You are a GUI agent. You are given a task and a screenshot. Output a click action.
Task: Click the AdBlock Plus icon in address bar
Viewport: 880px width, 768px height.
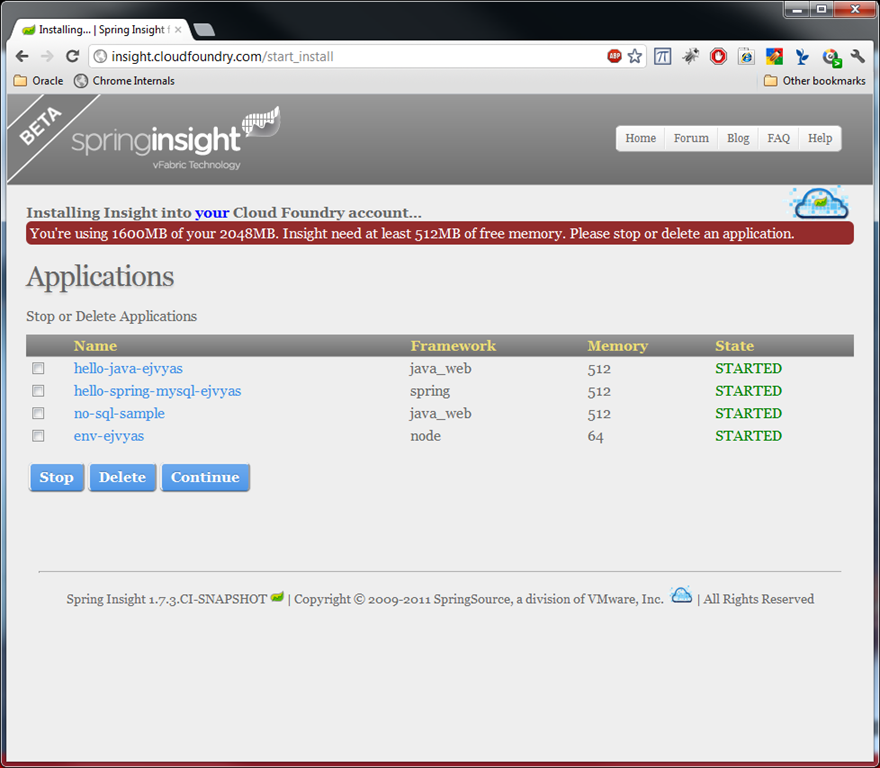pos(615,56)
